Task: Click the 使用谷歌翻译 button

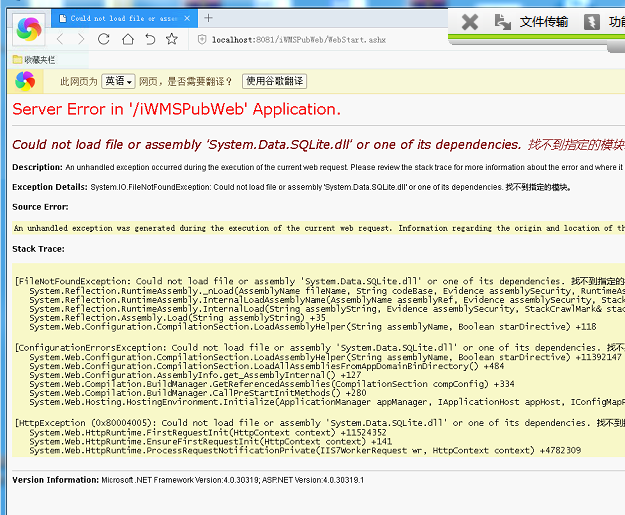Action: point(275,81)
